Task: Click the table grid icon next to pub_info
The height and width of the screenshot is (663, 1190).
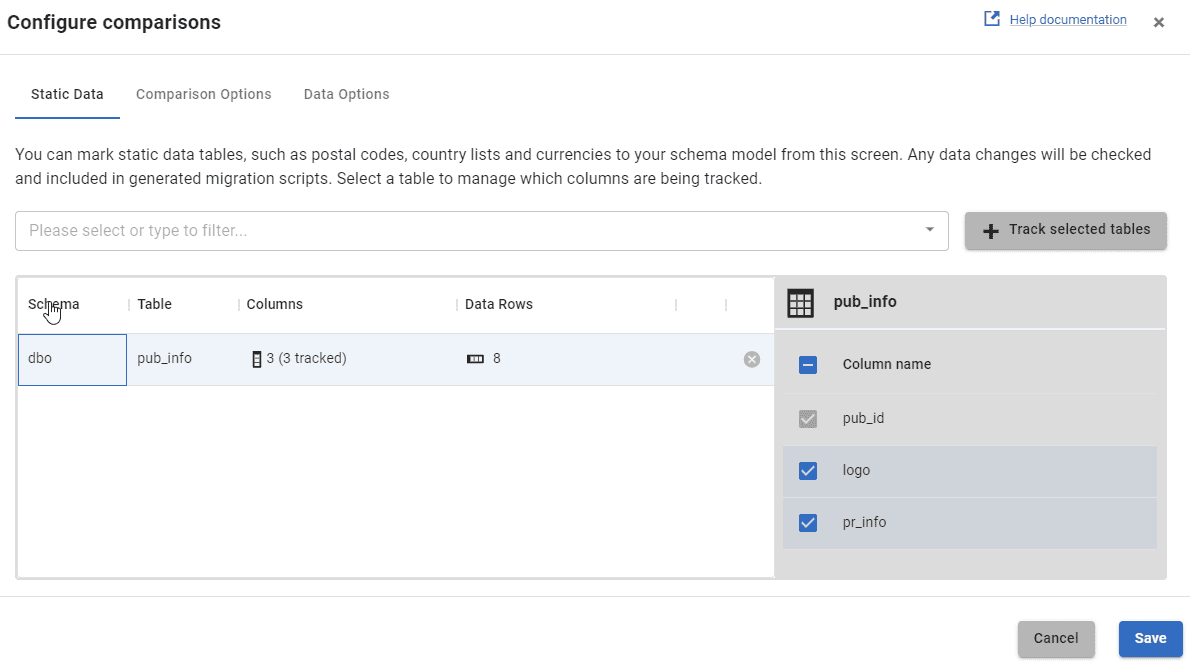Action: (800, 303)
